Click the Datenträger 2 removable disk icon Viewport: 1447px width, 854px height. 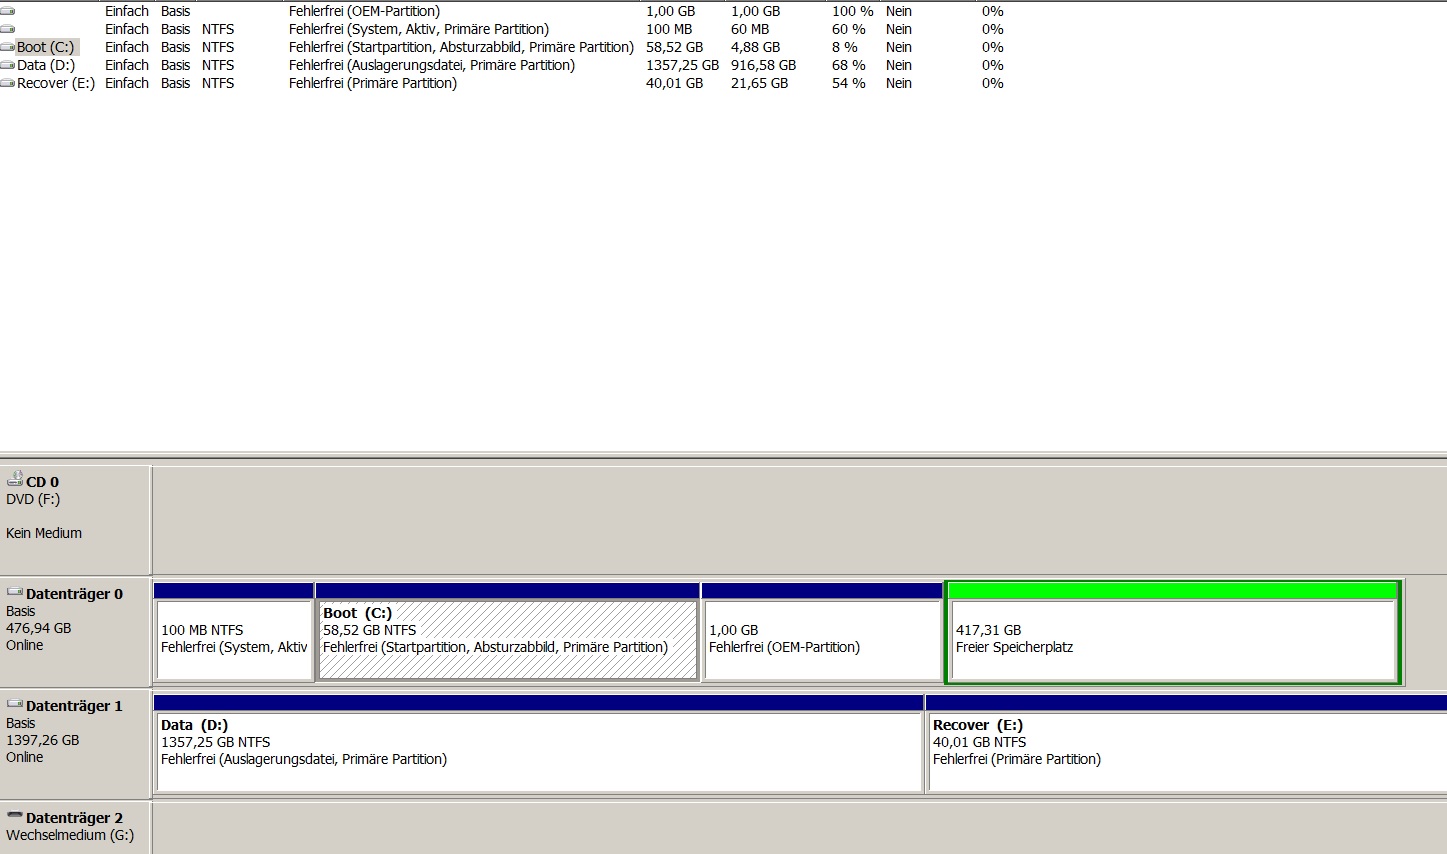click(x=15, y=817)
